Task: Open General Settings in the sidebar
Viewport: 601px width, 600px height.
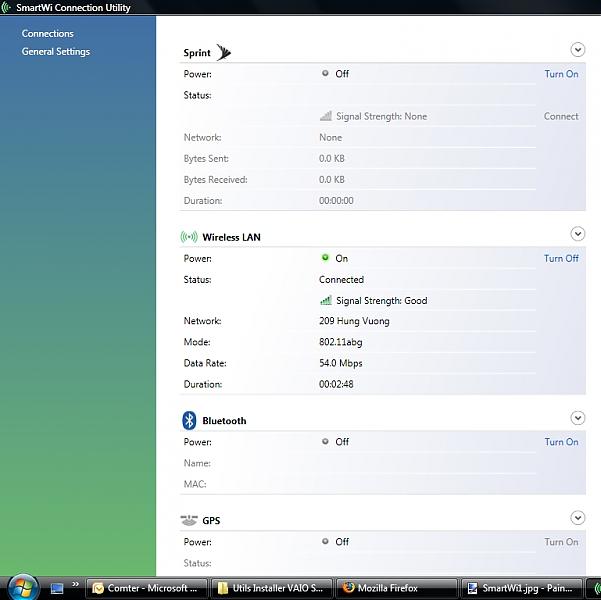Action: (x=56, y=52)
